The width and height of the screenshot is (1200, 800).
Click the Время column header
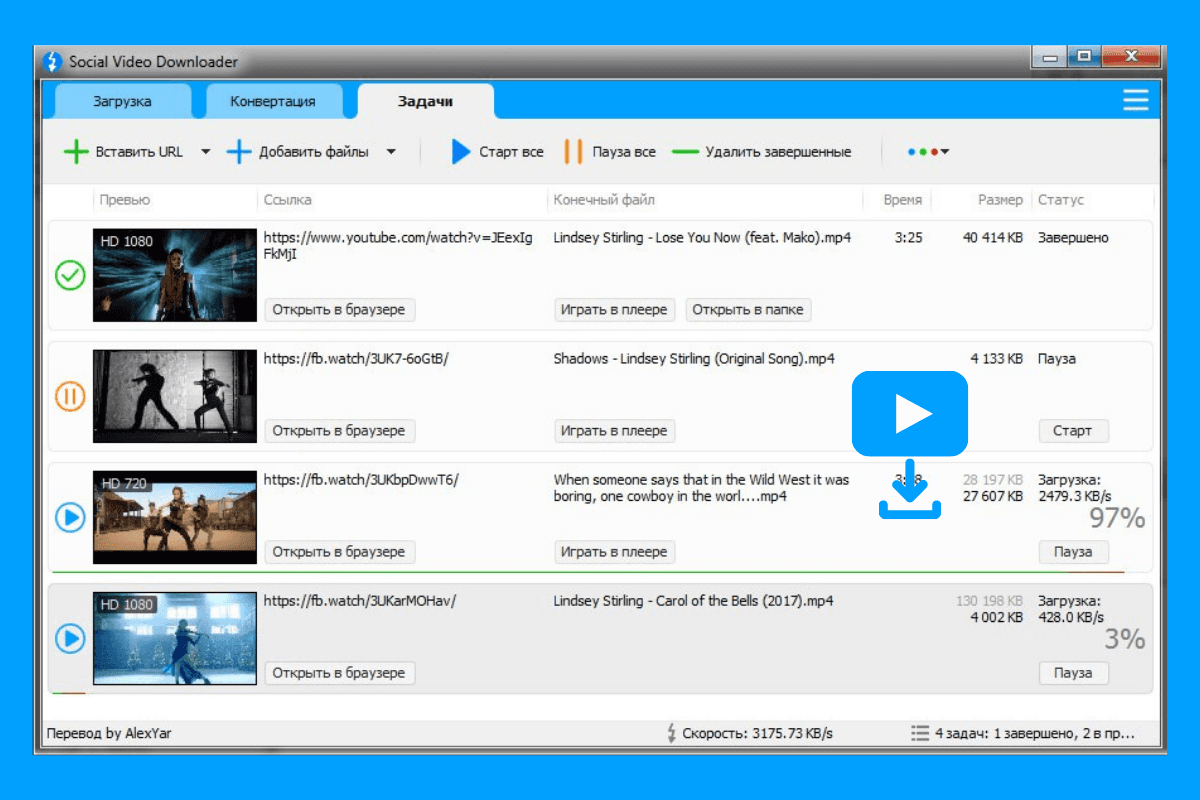tap(903, 200)
